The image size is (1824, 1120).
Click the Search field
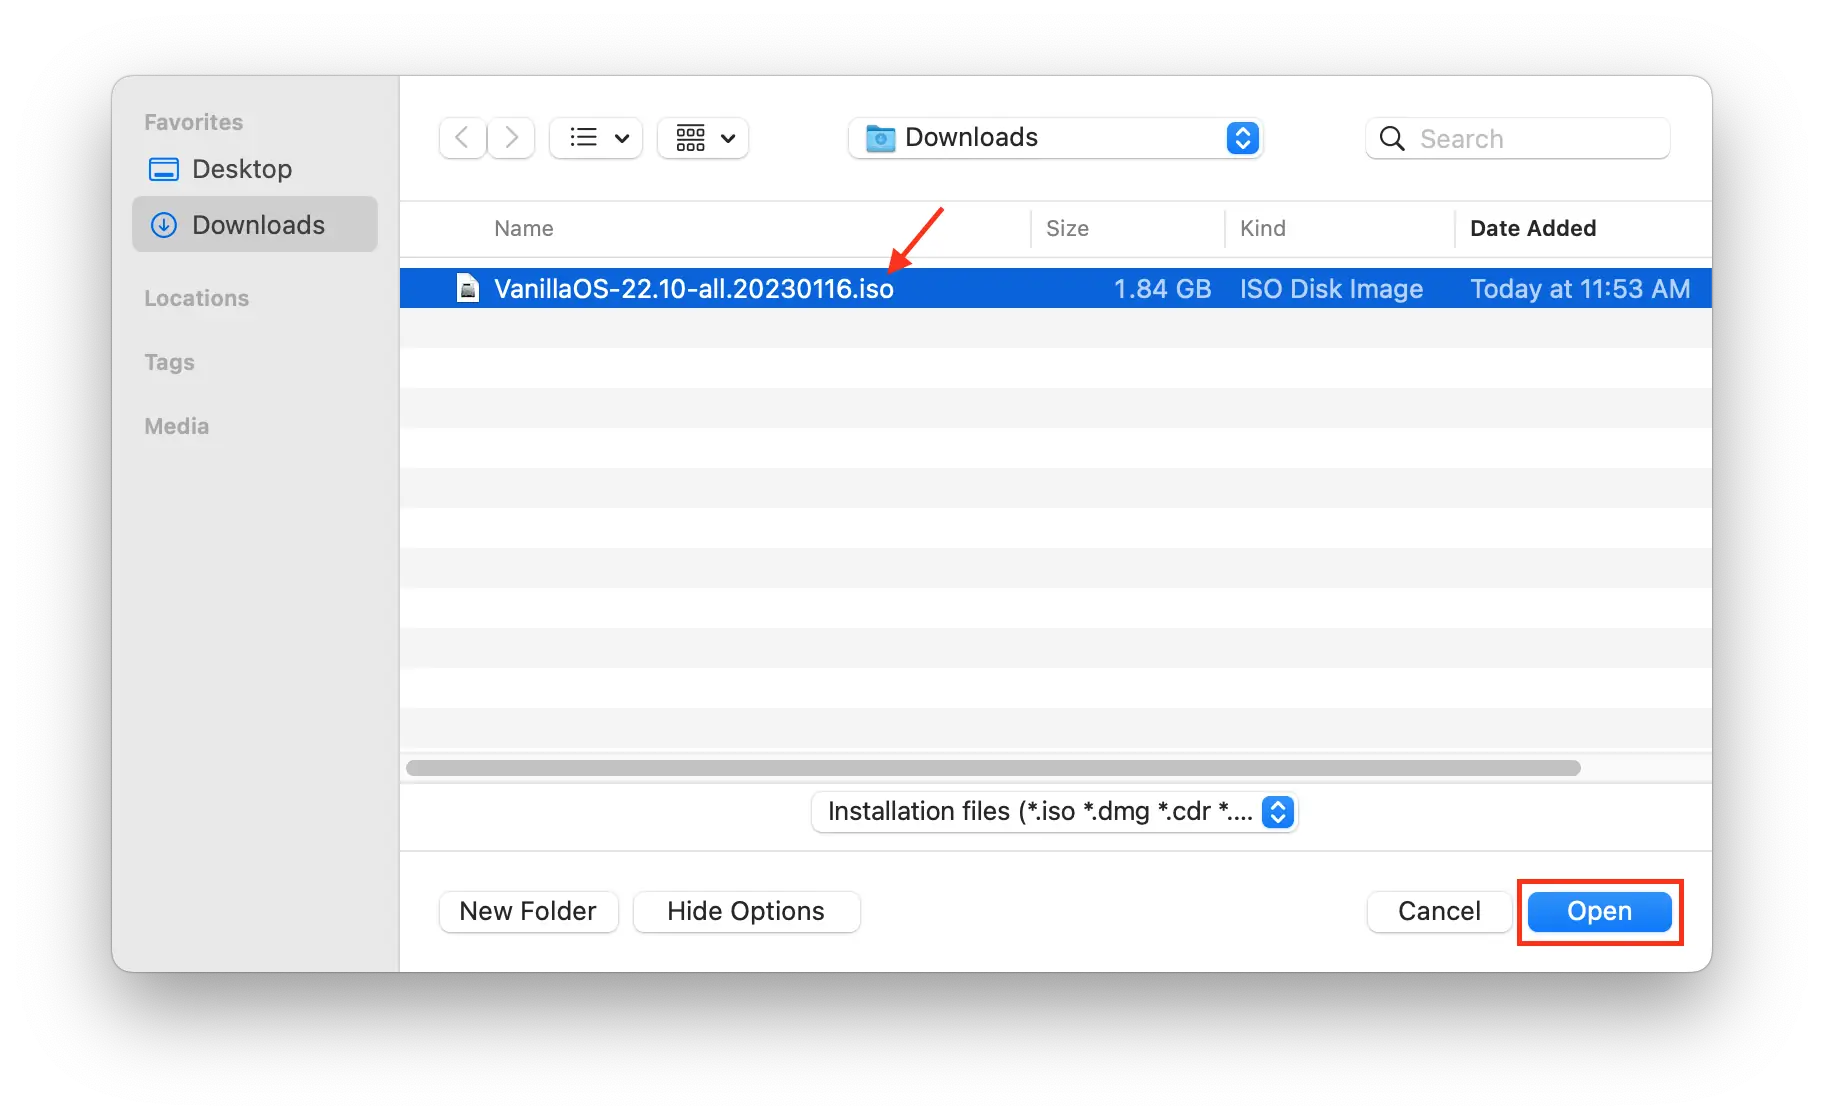click(x=1518, y=138)
